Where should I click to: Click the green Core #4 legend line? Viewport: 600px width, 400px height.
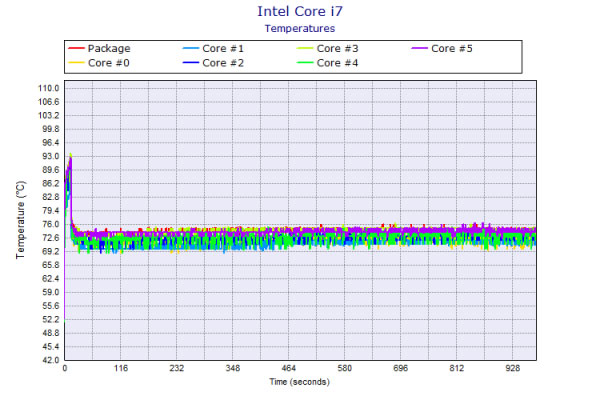(305, 63)
